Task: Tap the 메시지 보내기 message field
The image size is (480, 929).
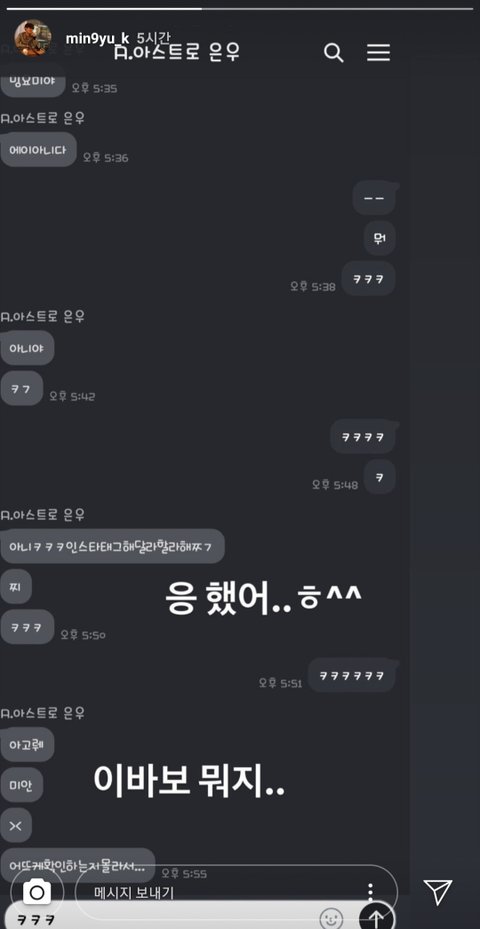Action: 236,892
